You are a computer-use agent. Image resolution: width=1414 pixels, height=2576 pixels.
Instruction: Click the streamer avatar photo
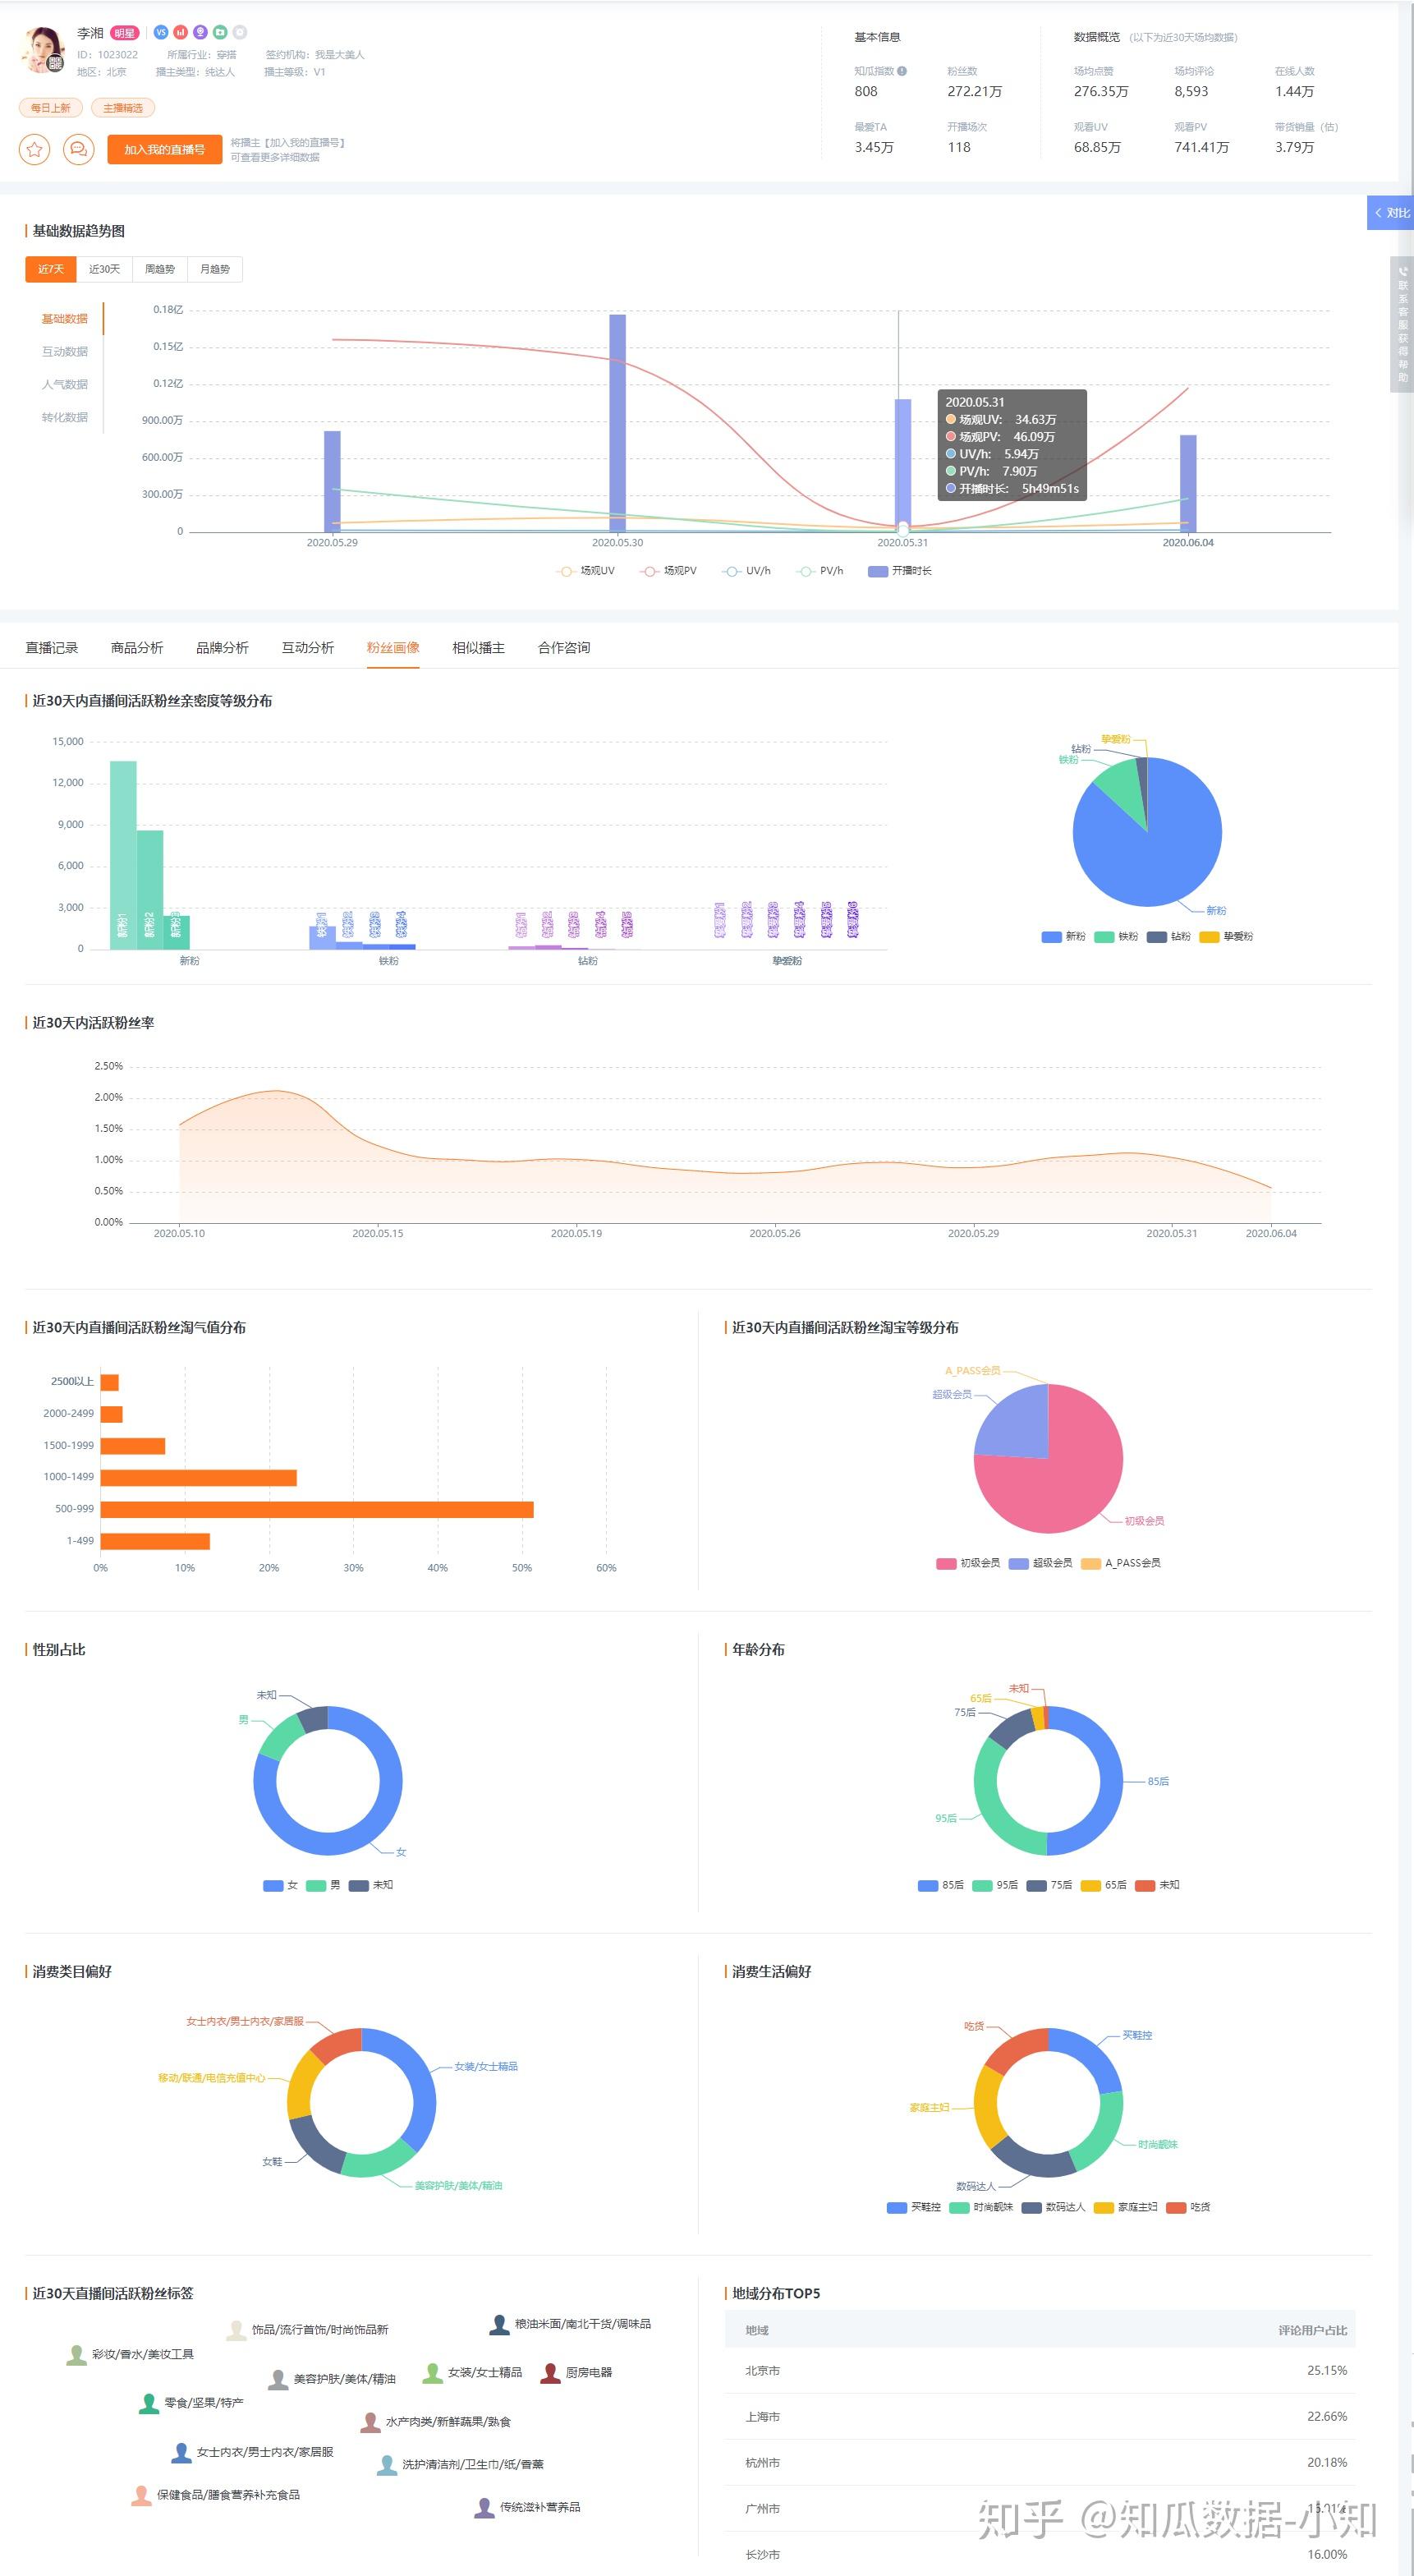44,50
